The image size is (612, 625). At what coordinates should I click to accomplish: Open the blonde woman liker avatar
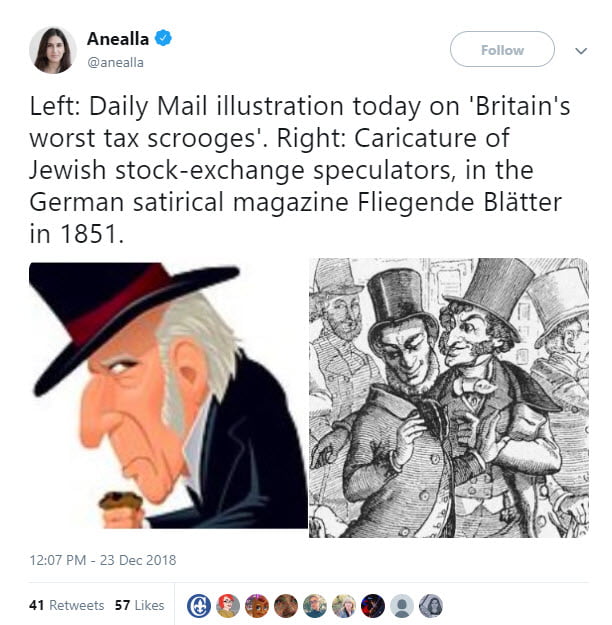pyautogui.click(x=344, y=606)
